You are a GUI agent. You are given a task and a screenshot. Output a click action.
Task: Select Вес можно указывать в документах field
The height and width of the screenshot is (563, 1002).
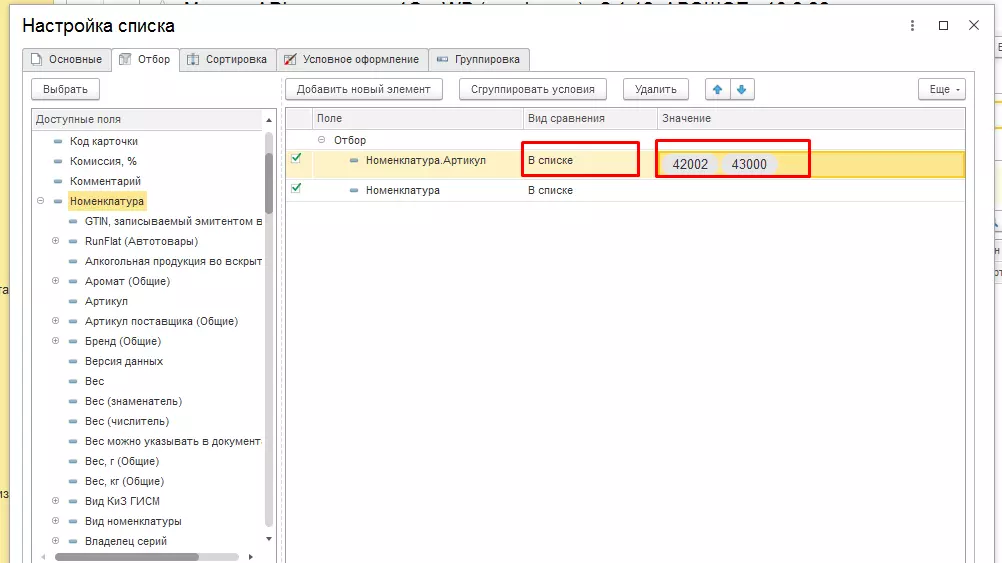pyautogui.click(x=173, y=442)
